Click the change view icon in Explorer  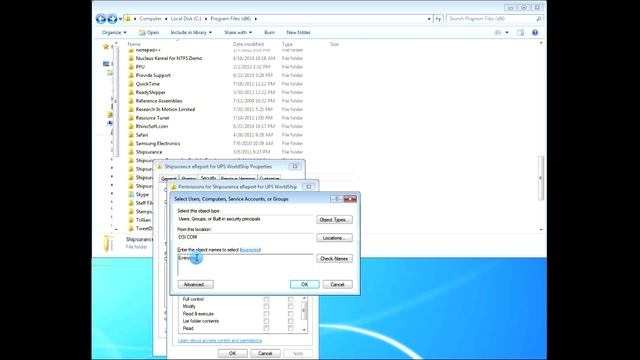point(498,33)
